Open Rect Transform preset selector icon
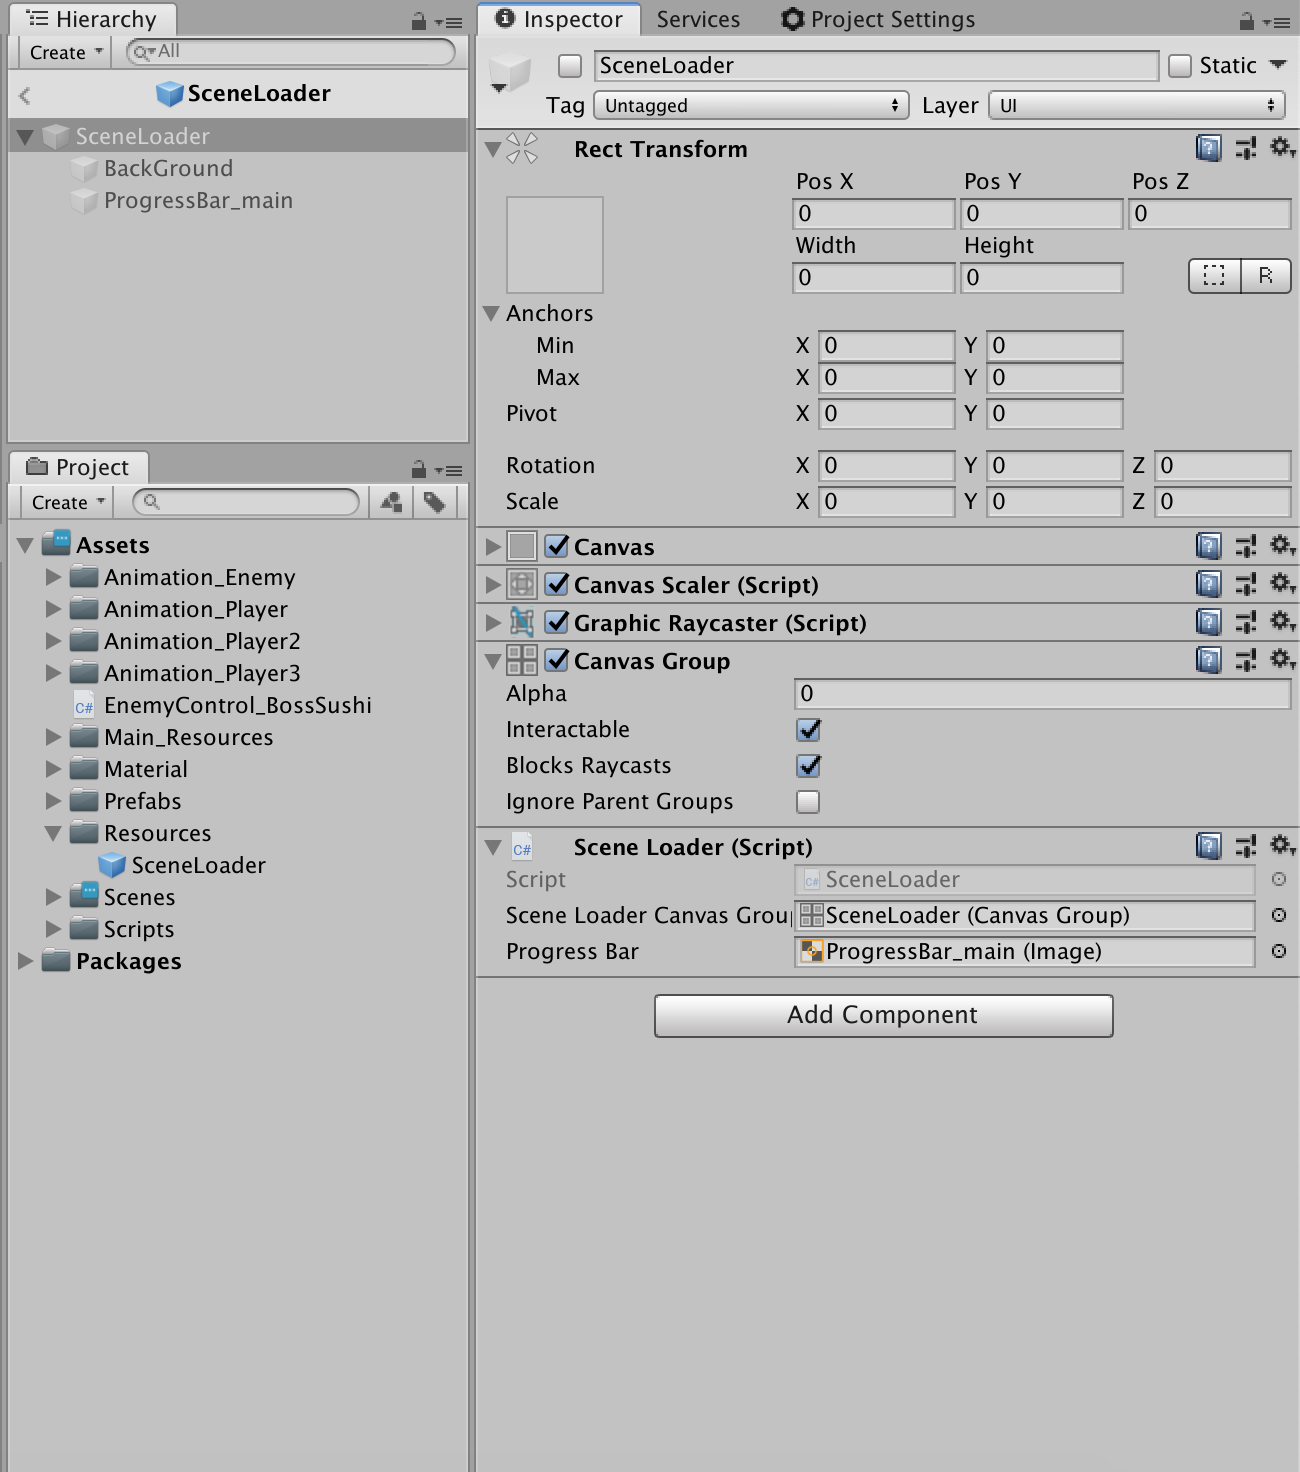Viewport: 1300px width, 1472px height. click(x=1245, y=149)
